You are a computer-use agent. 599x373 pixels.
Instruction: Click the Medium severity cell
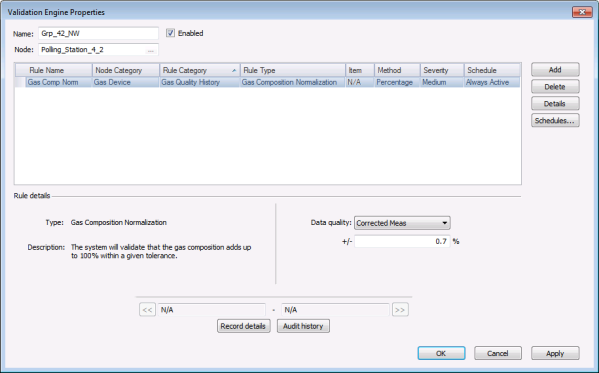coord(442,82)
